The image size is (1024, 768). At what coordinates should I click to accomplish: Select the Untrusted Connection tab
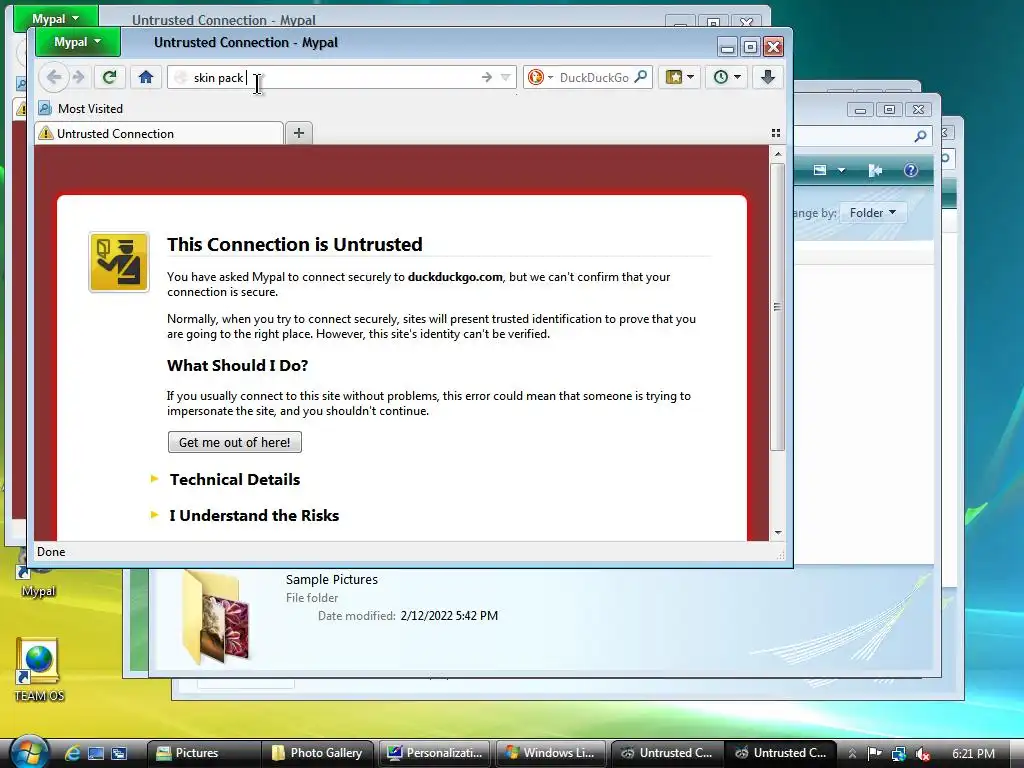tap(159, 134)
